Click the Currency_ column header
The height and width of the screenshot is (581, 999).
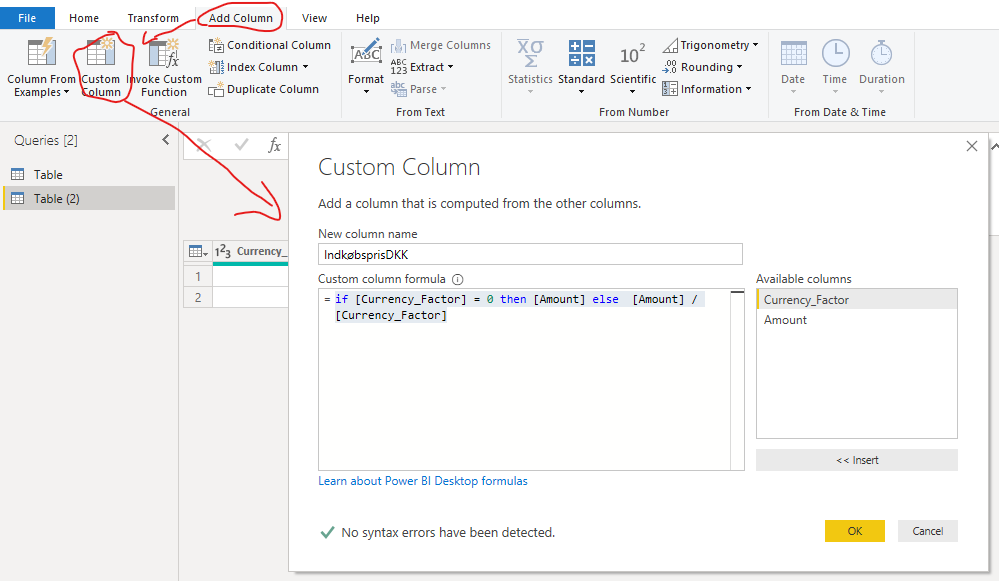250,252
